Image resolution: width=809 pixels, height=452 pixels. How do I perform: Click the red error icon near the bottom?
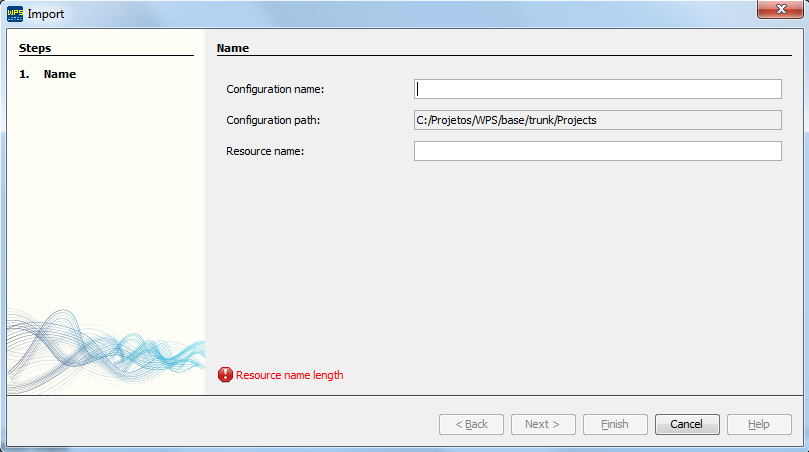click(x=225, y=375)
